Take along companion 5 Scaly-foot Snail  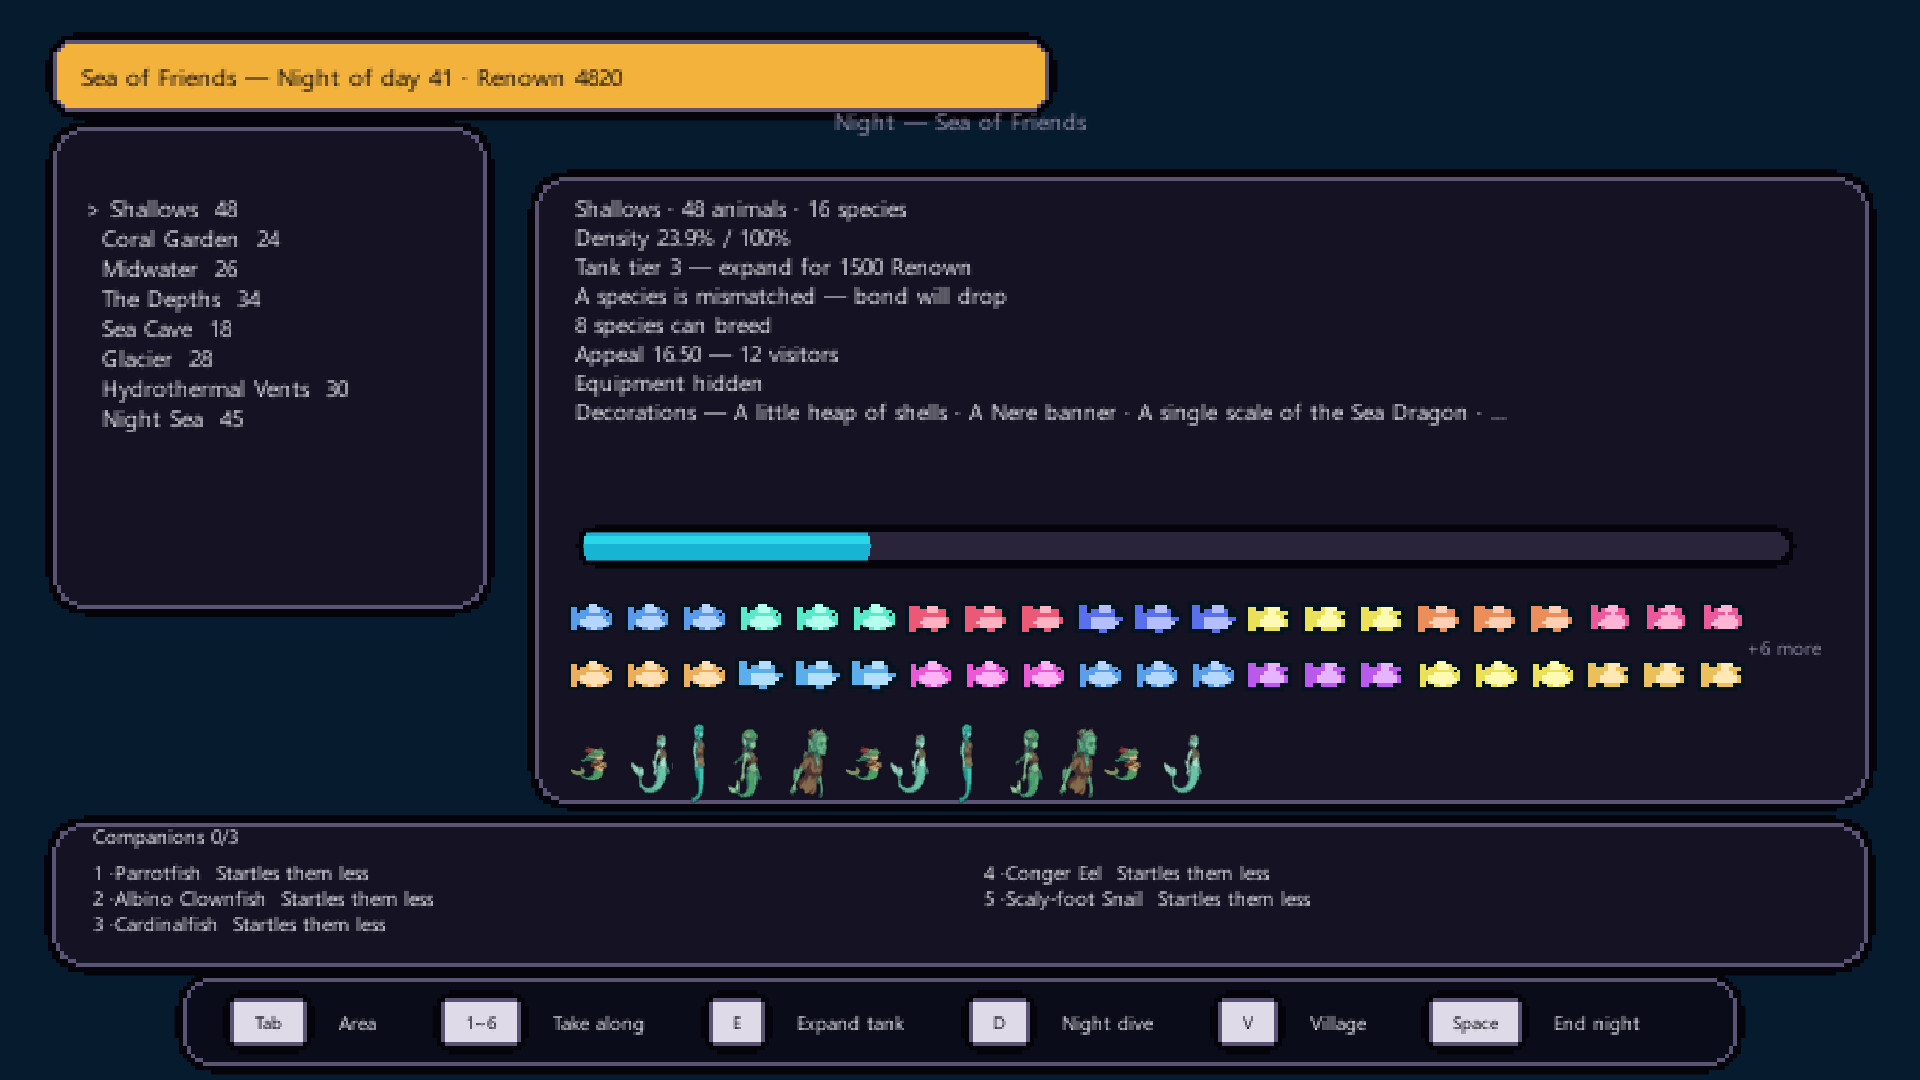1146,899
